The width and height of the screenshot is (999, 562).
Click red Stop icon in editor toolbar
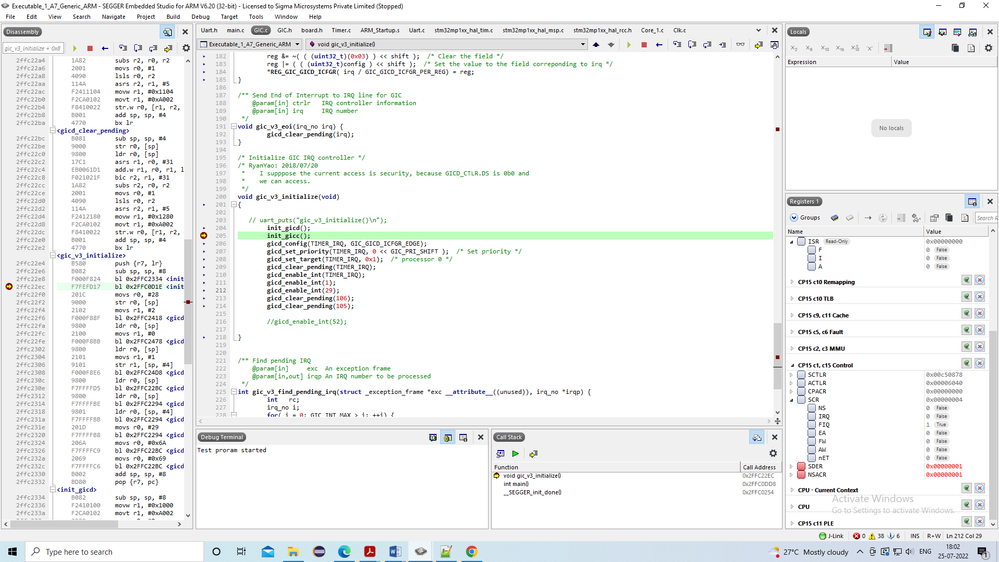643,45
